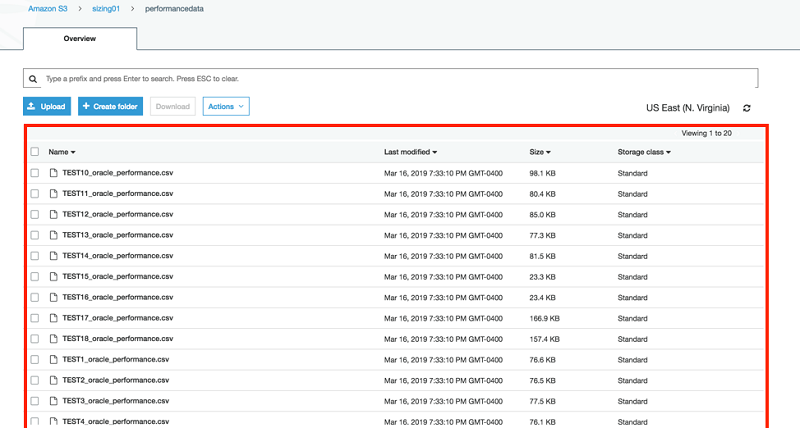Open the Actions dropdown menu
Image resolution: width=800 pixels, height=428 pixels.
pyautogui.click(x=225, y=106)
